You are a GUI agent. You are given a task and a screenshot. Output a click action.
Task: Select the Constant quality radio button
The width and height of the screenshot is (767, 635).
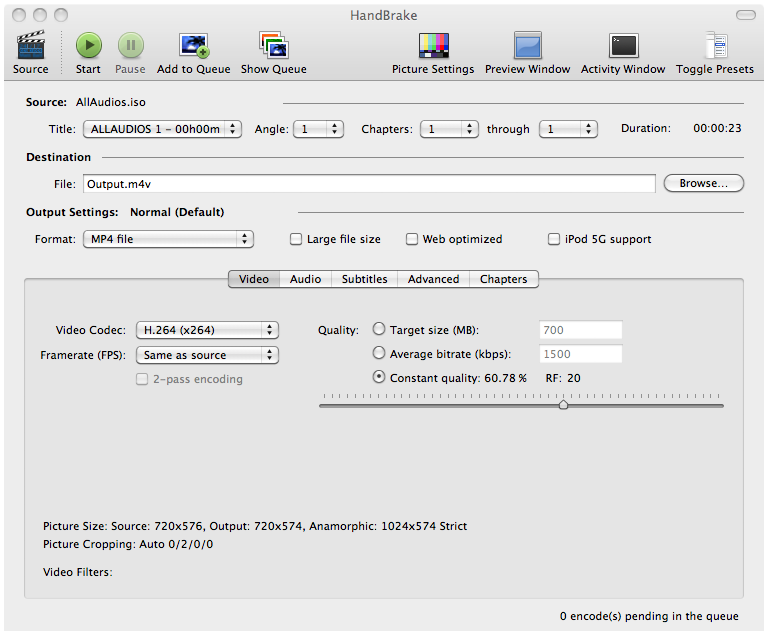point(379,377)
